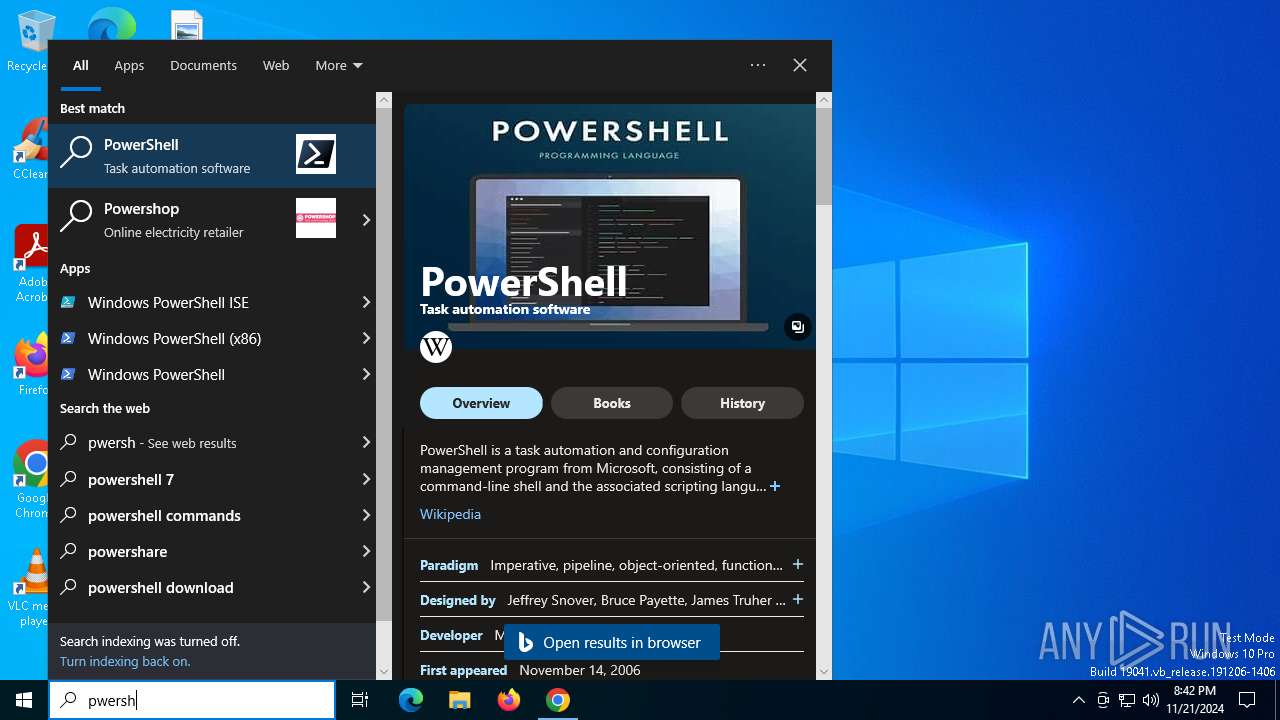Select the powershell commands web suggestion
Screen dimensions: 1280x720
point(202,515)
